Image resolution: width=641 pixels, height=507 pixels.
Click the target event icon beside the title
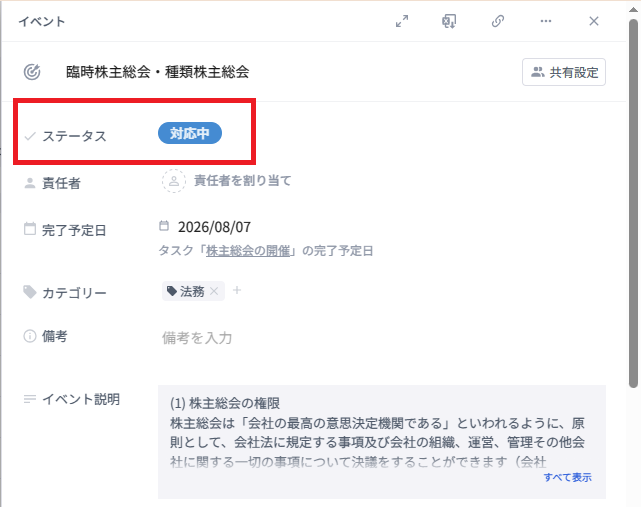[31, 72]
